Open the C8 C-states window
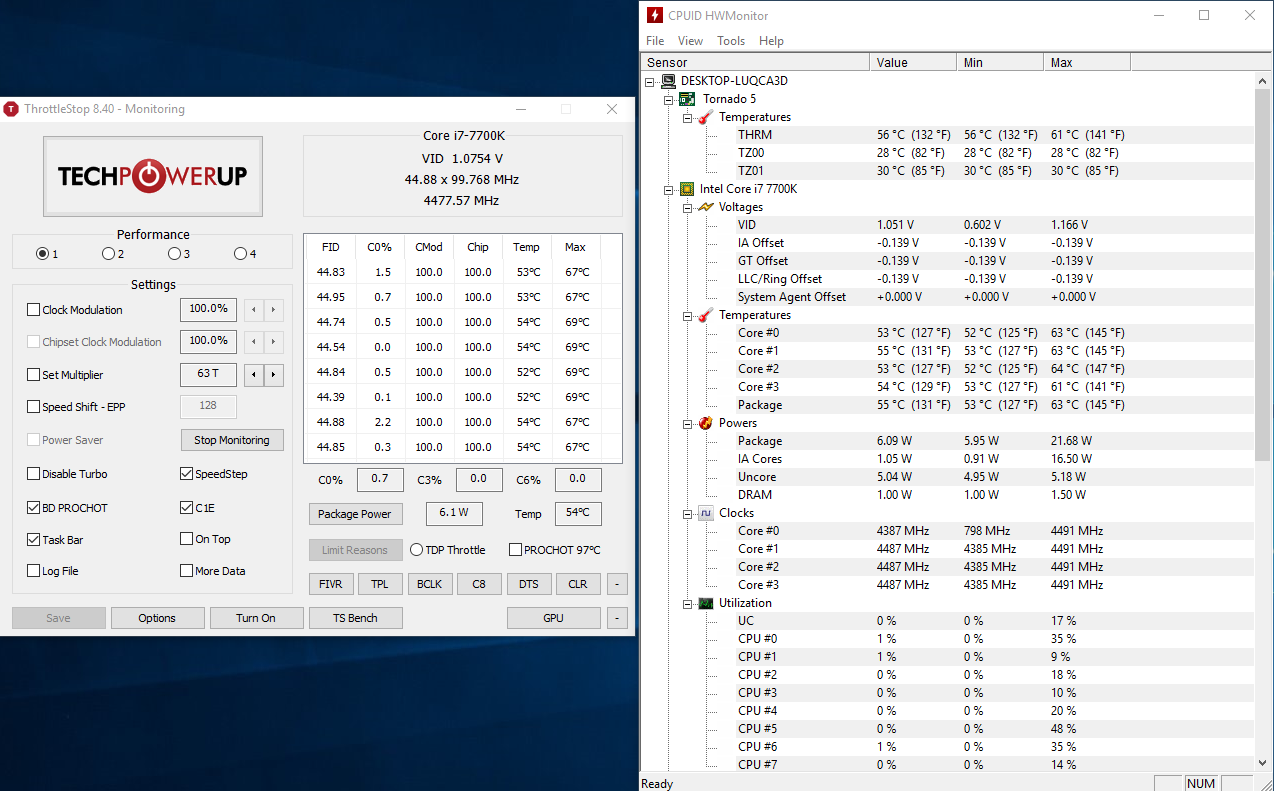Image resolution: width=1274 pixels, height=791 pixels. pyautogui.click(x=479, y=584)
